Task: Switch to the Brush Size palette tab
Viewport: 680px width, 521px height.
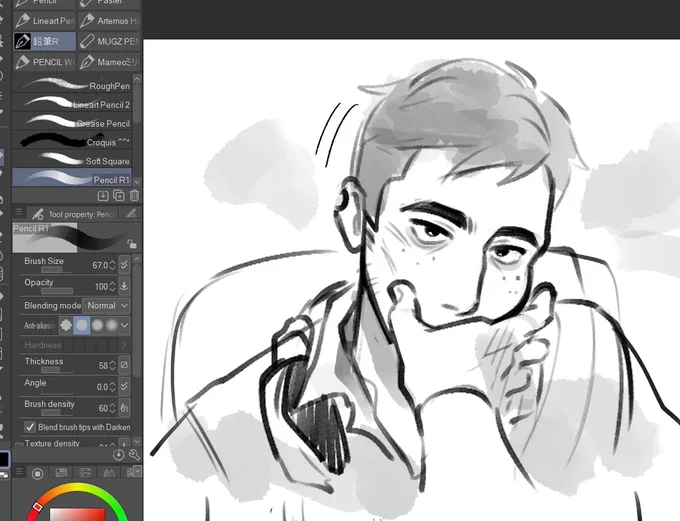Action: click(131, 213)
